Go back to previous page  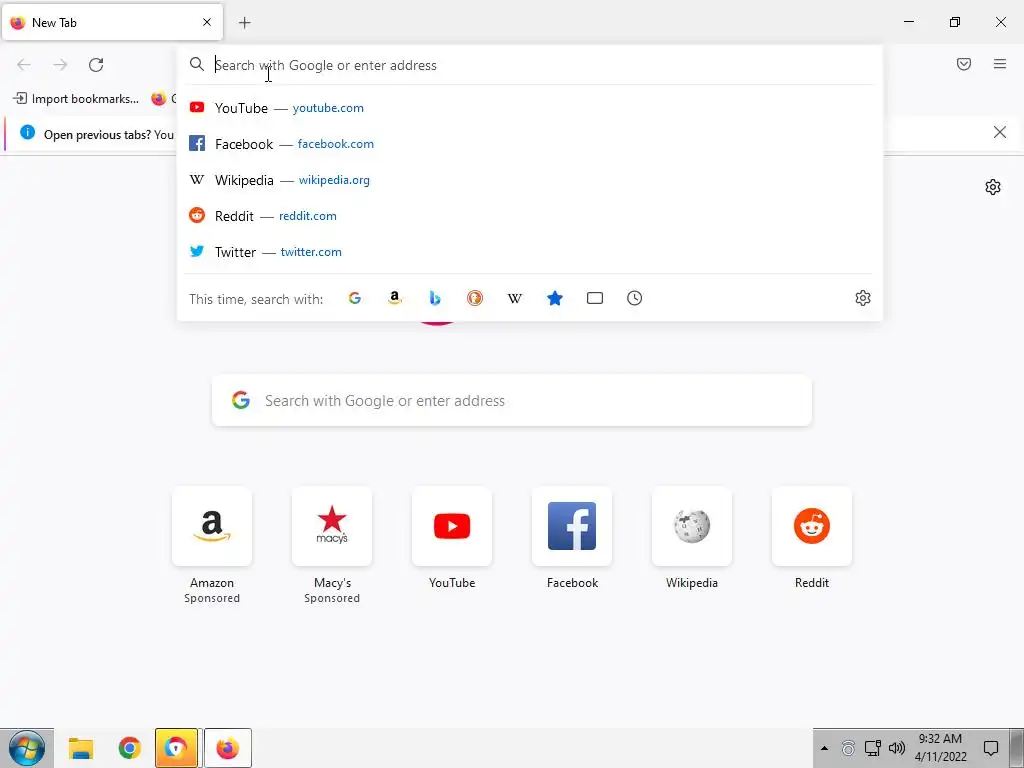(24, 65)
